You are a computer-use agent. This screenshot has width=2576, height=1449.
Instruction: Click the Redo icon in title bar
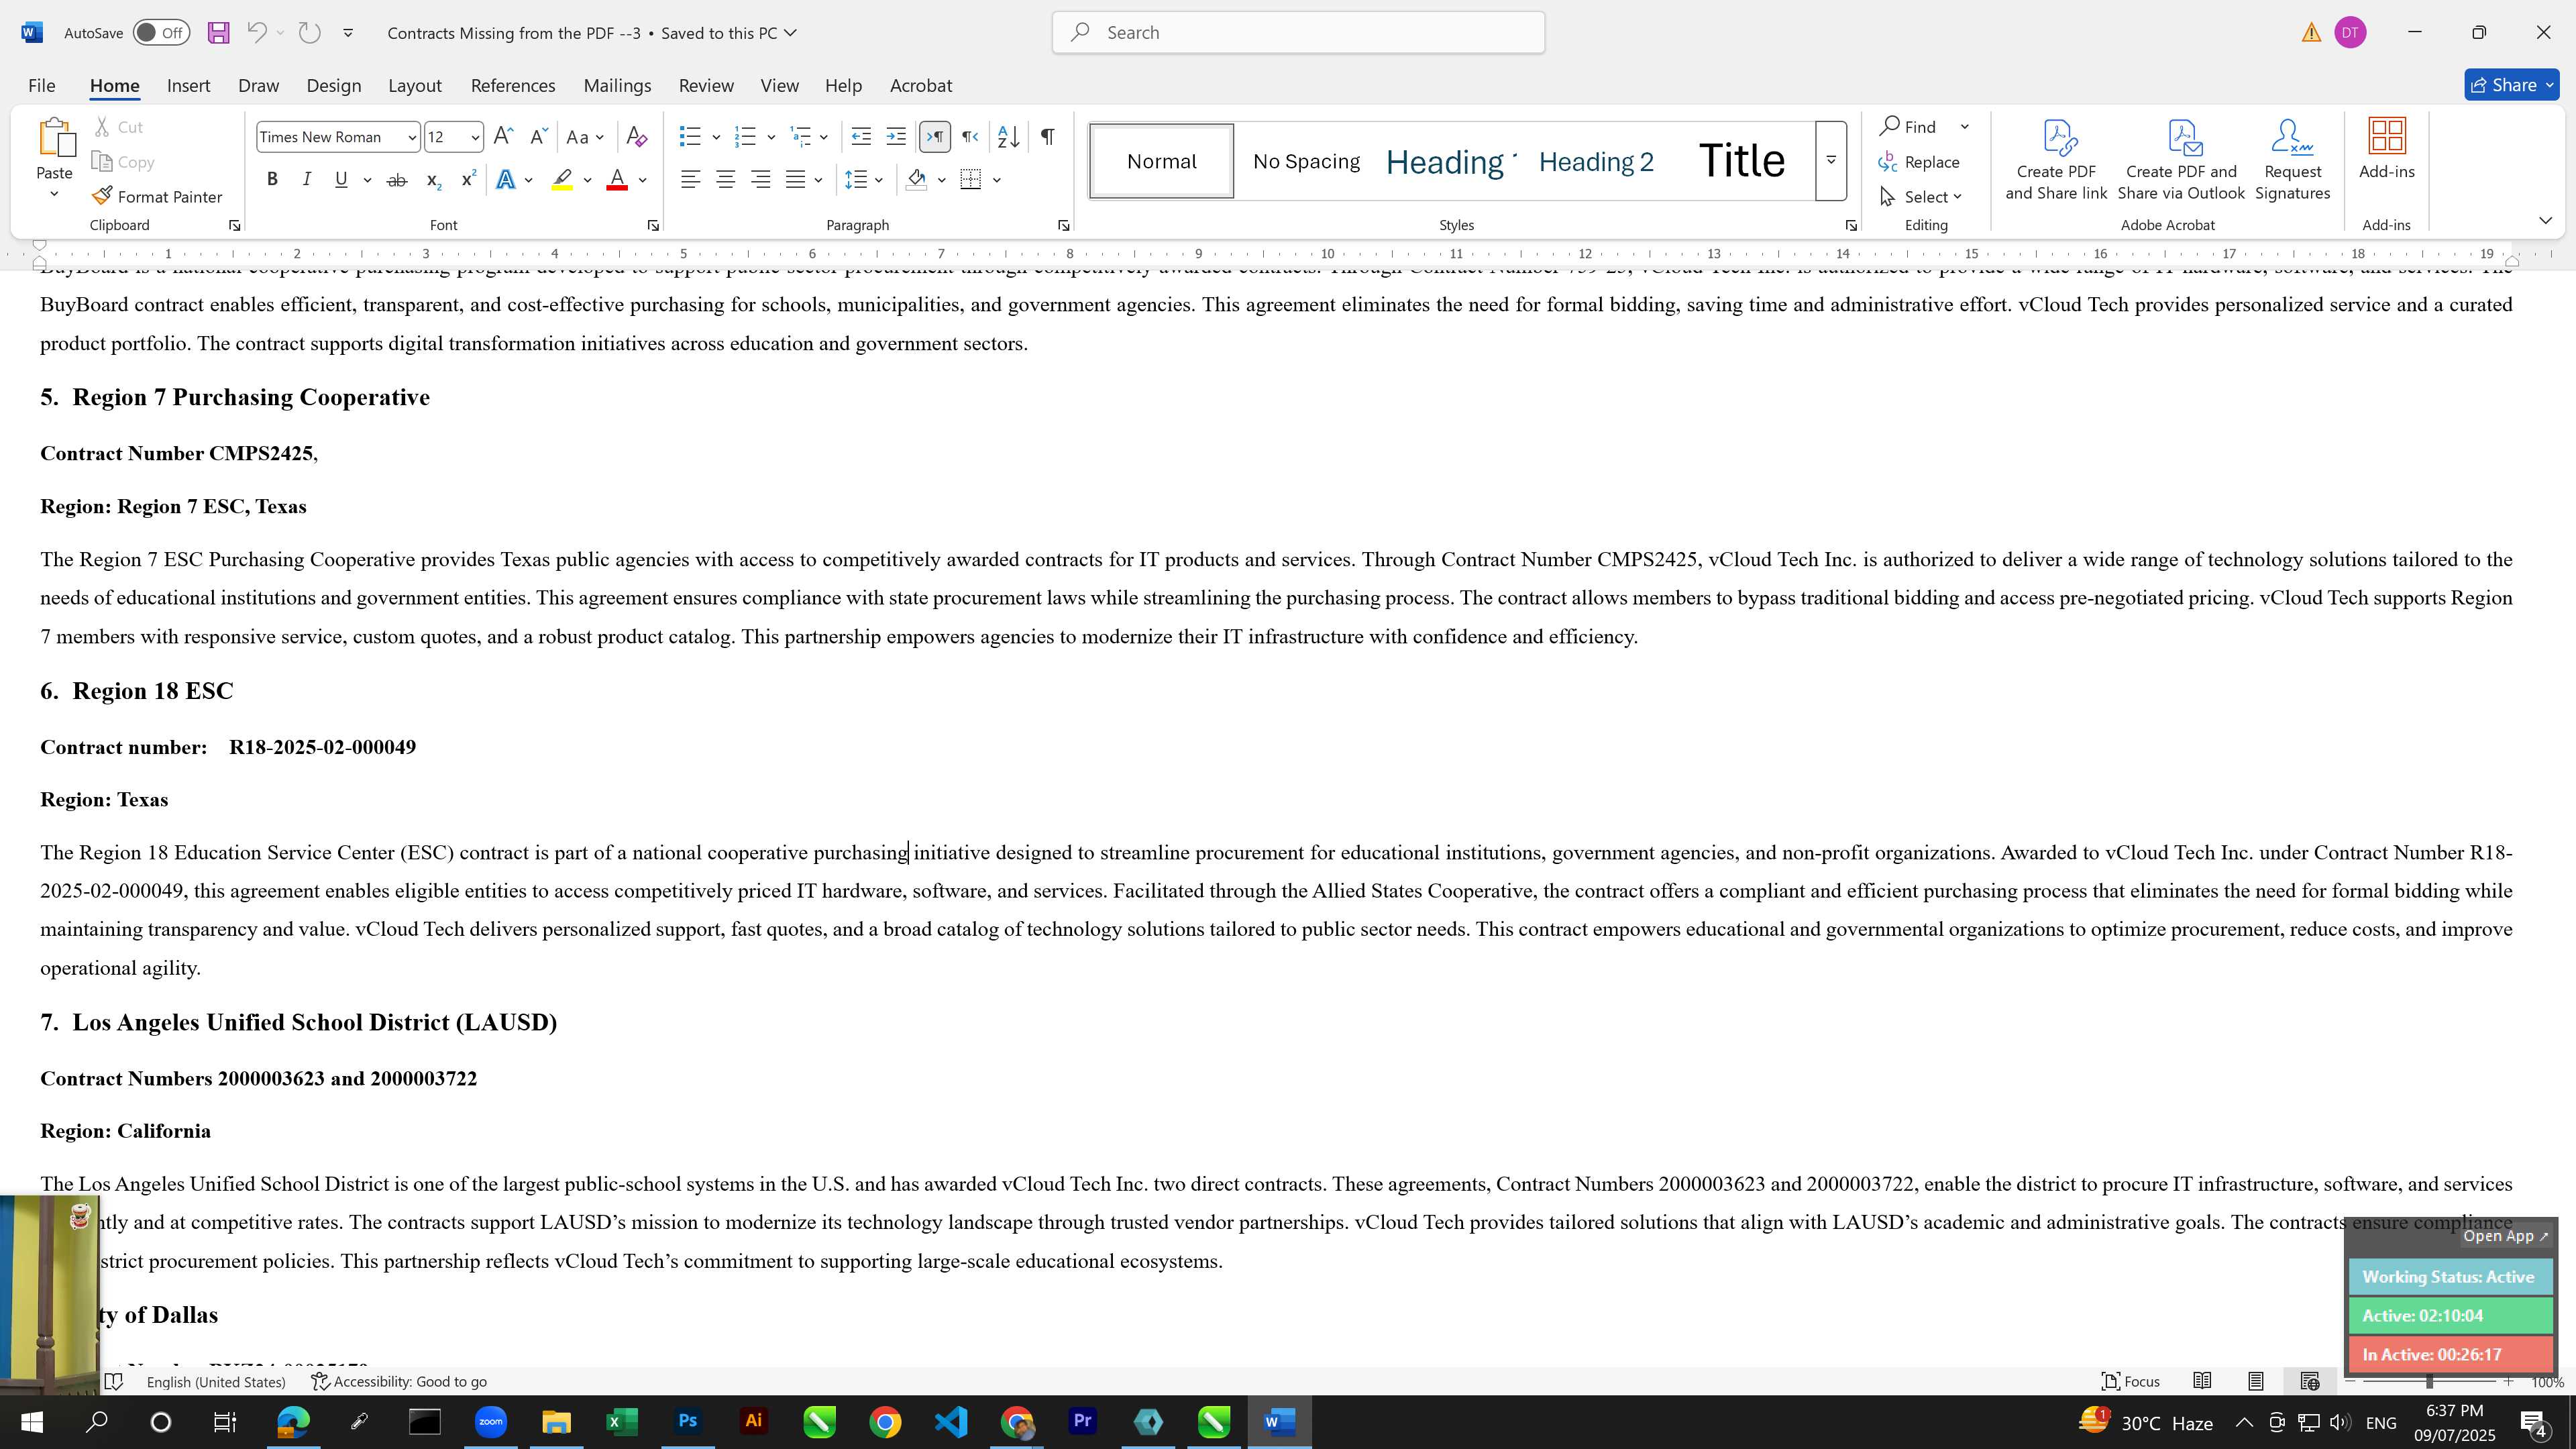[310, 33]
